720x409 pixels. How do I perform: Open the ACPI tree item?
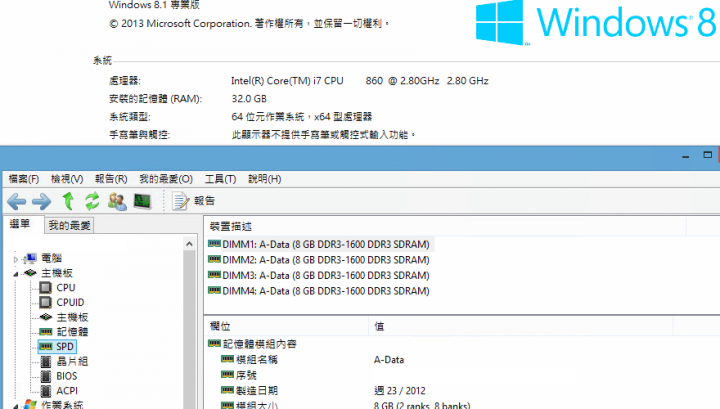[x=67, y=391]
